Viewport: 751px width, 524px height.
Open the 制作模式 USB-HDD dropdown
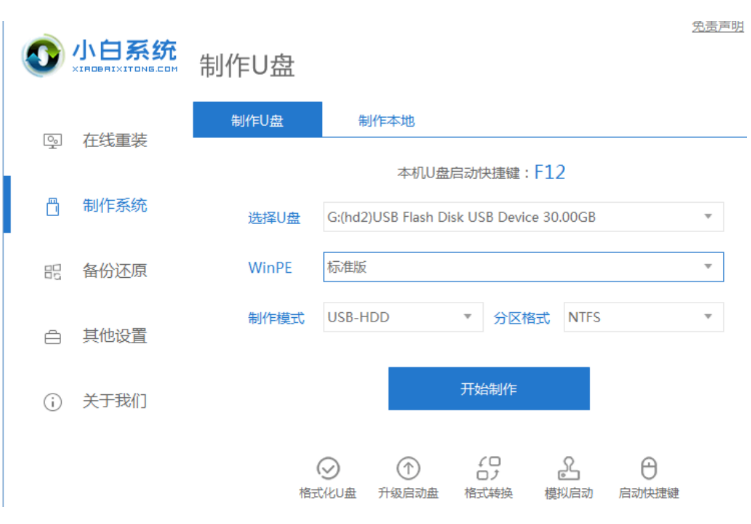[x=403, y=317]
